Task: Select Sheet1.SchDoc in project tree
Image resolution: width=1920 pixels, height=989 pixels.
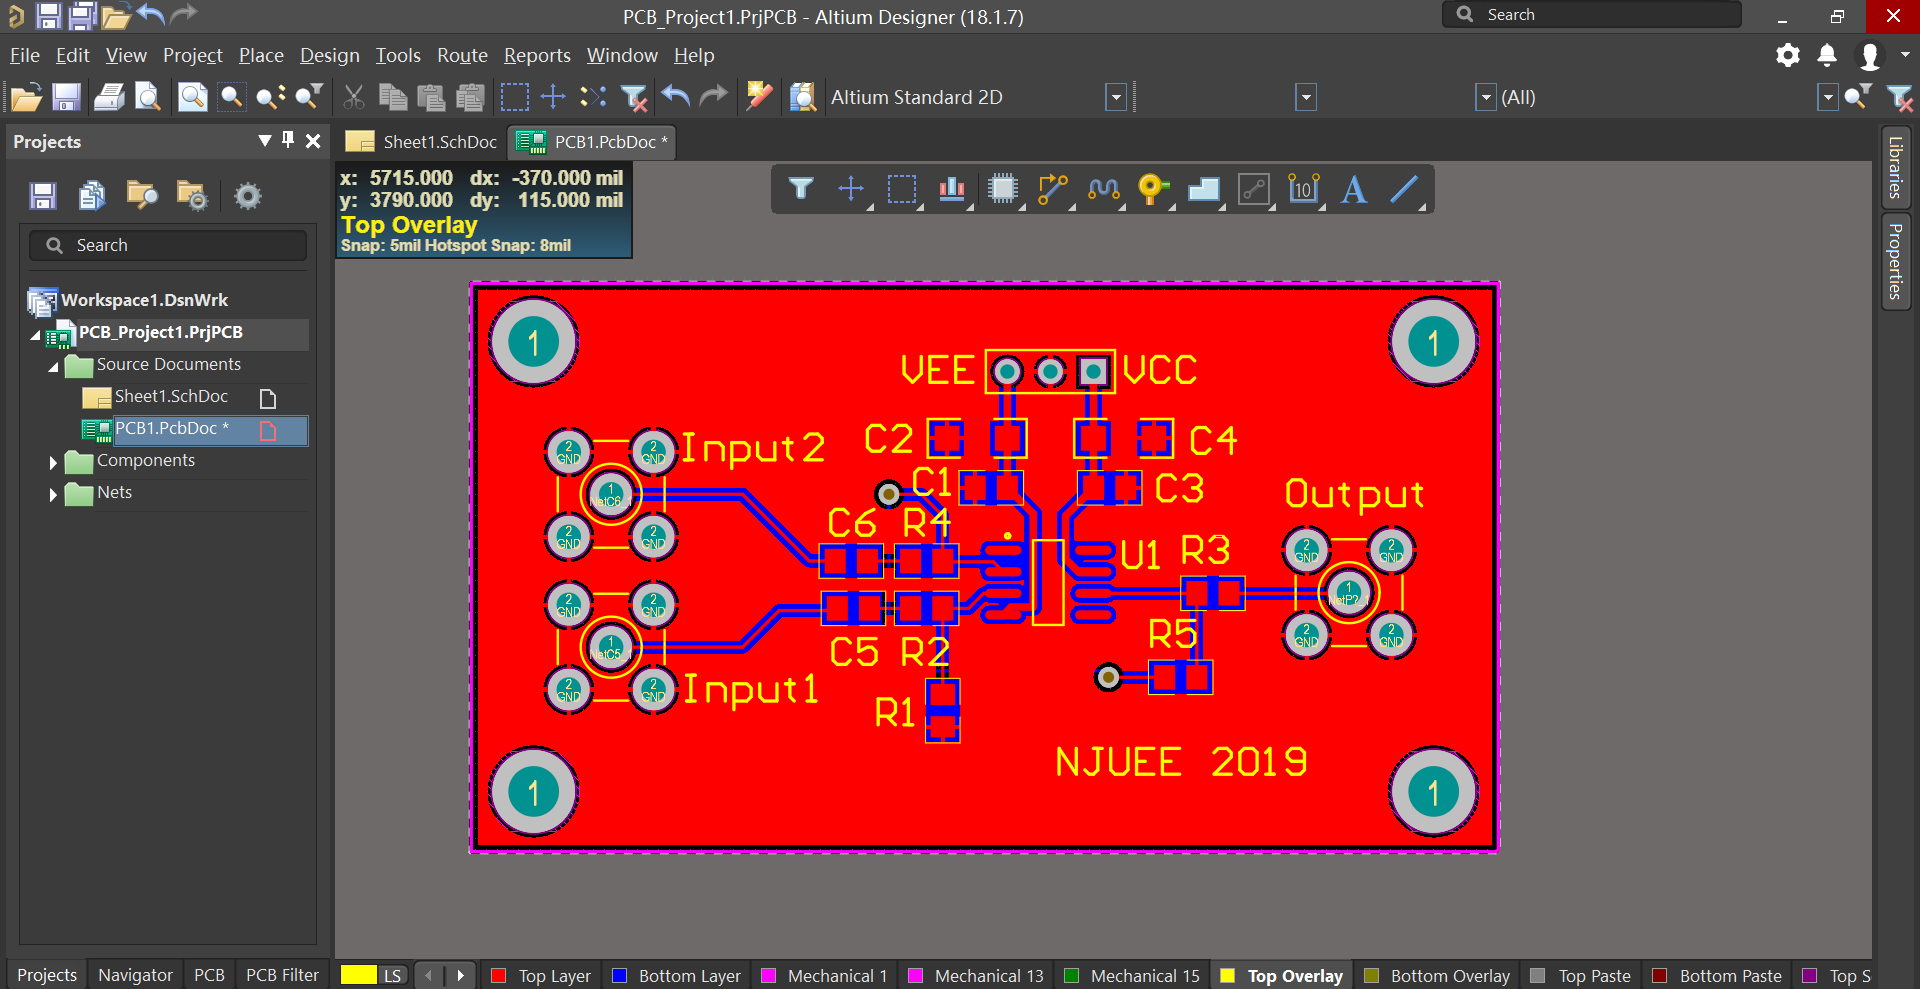Action: 171,397
